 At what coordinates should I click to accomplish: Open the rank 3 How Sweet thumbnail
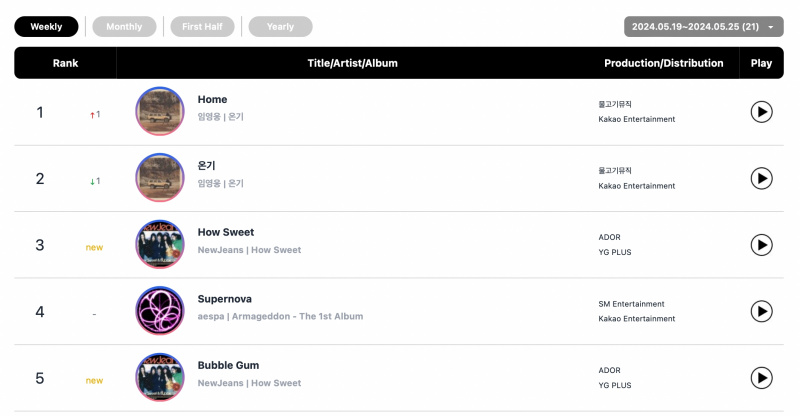(160, 244)
